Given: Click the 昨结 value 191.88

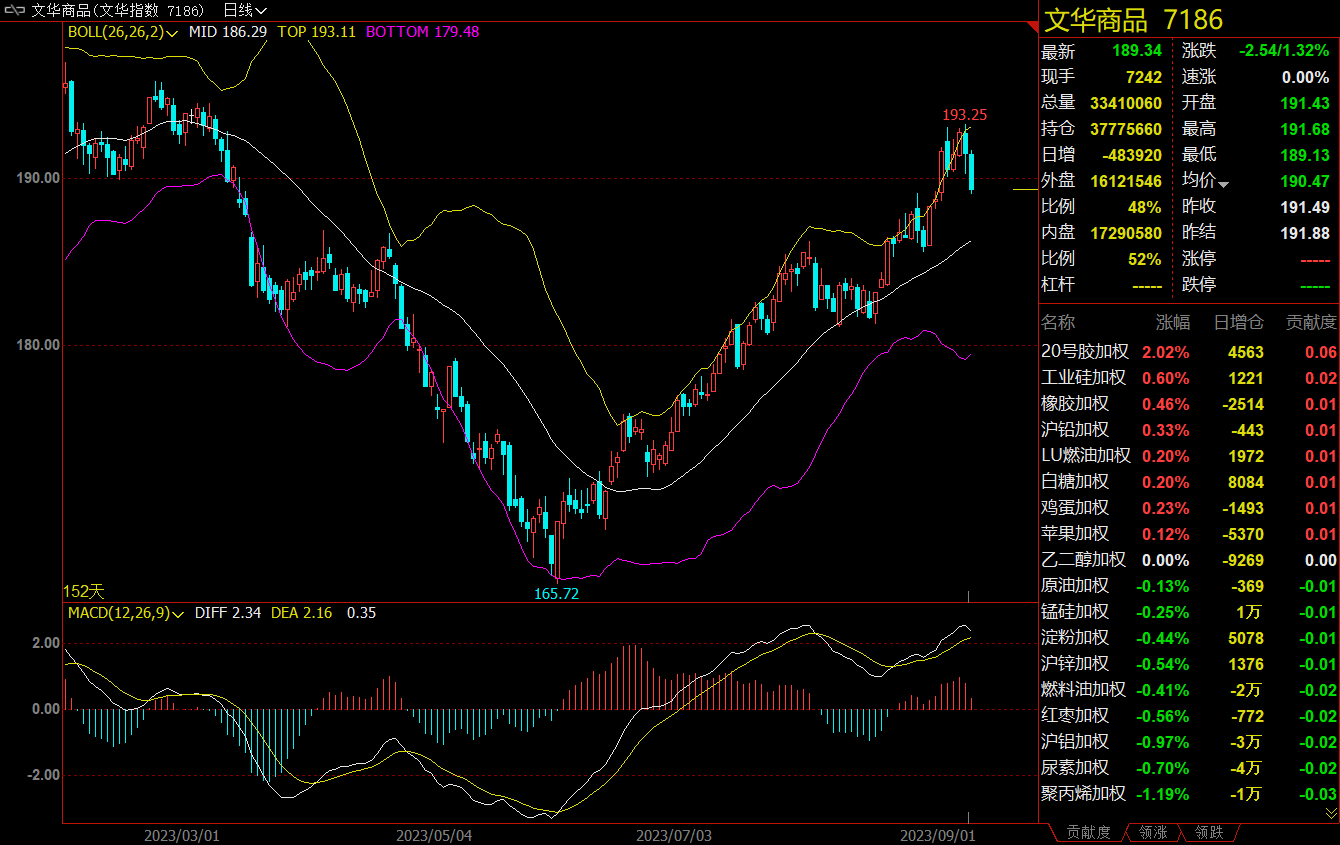Looking at the screenshot, I should tap(1305, 233).
